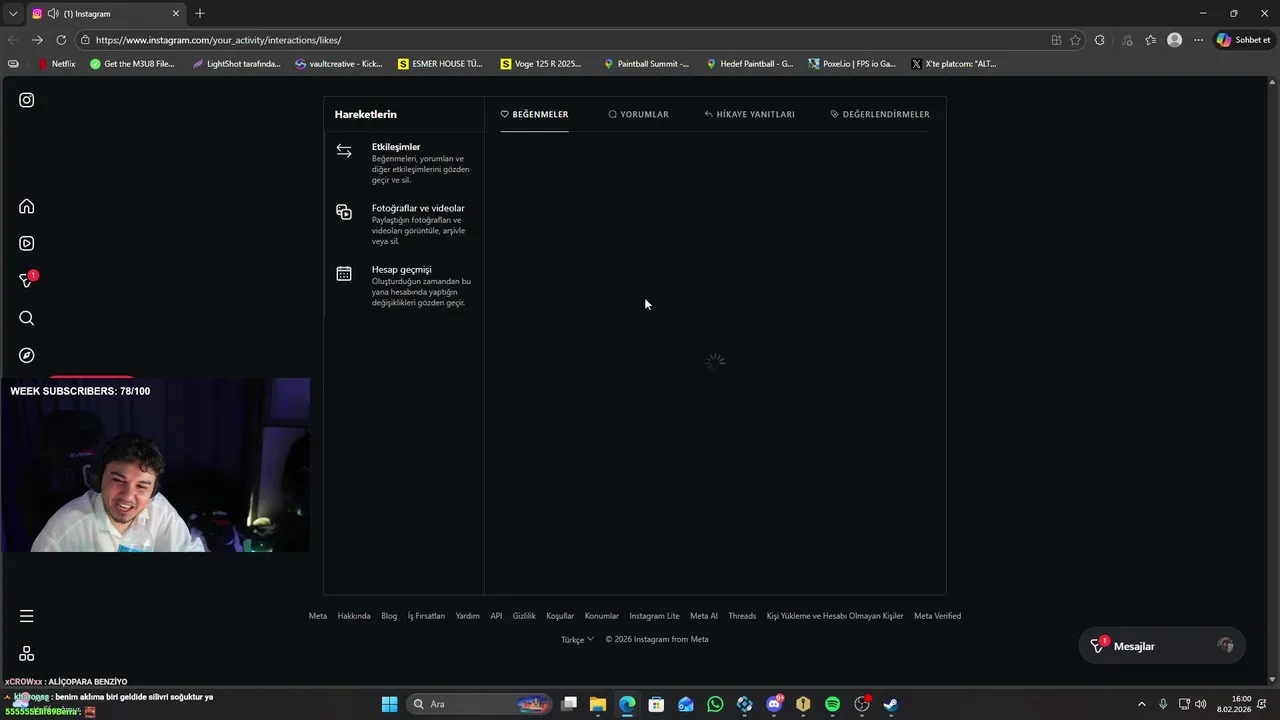The image size is (1280, 720).
Task: Open the Explore compass icon
Action: (x=27, y=355)
